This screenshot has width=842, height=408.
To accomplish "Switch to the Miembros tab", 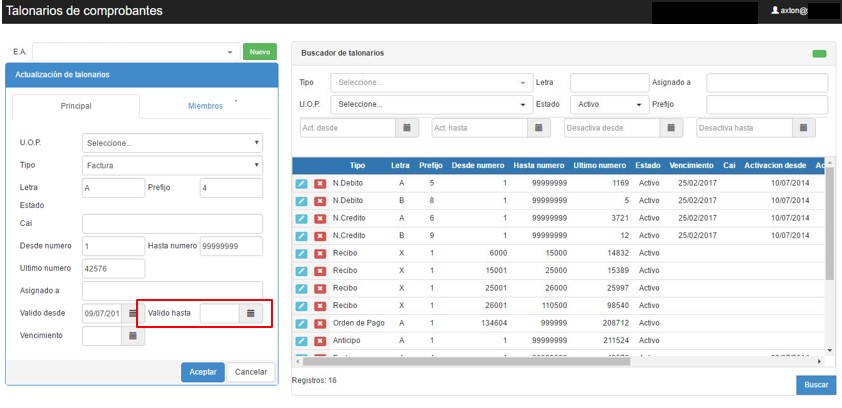I will pyautogui.click(x=206, y=106).
